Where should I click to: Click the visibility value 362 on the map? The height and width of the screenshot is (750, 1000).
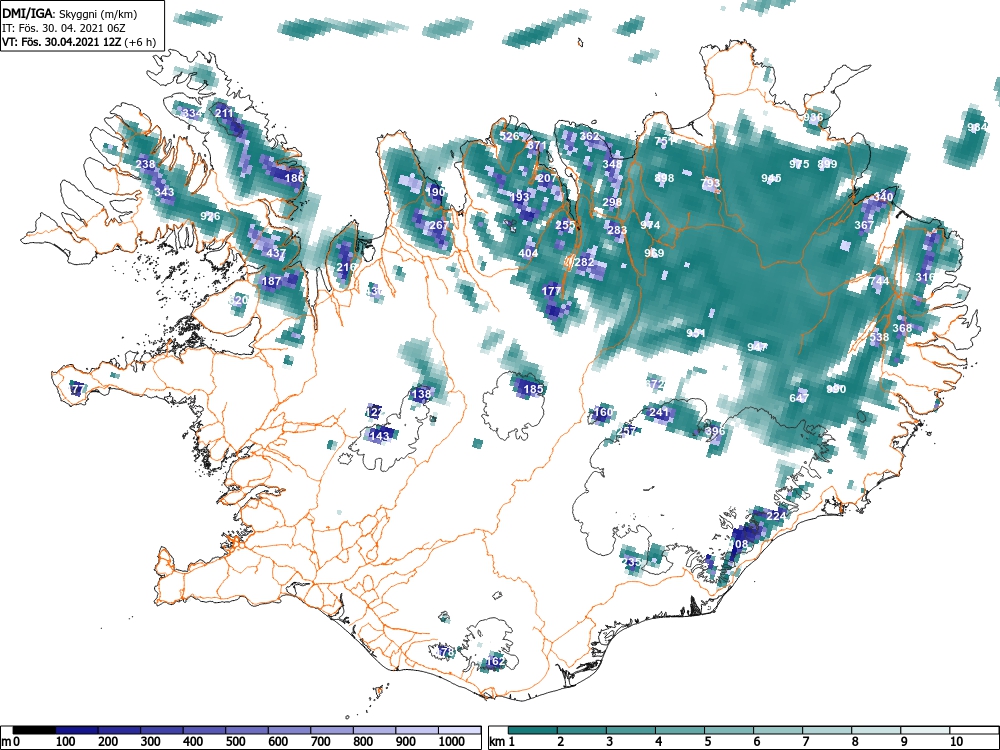tap(589, 136)
